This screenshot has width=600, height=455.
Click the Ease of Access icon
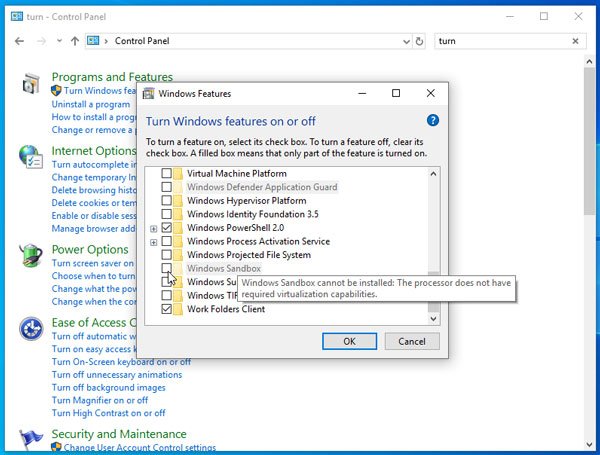[x=31, y=329]
